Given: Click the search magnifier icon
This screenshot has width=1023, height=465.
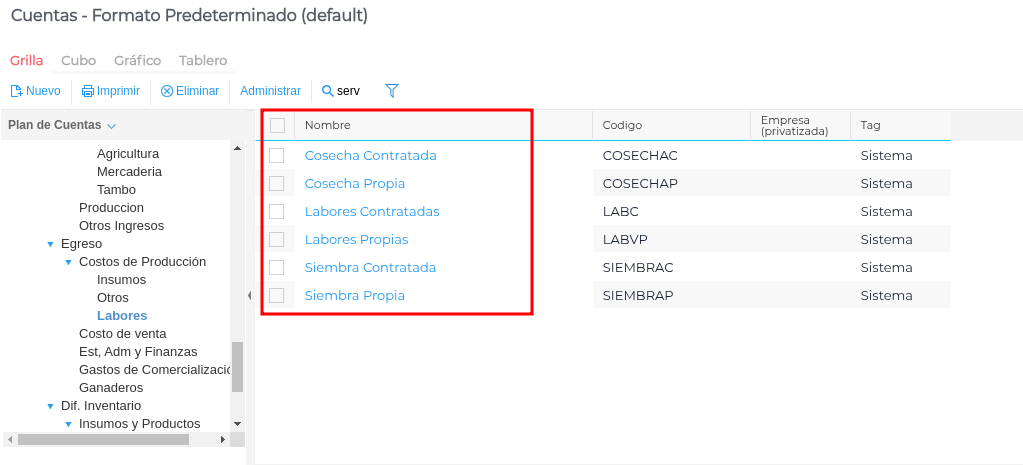Looking at the screenshot, I should click(327, 91).
